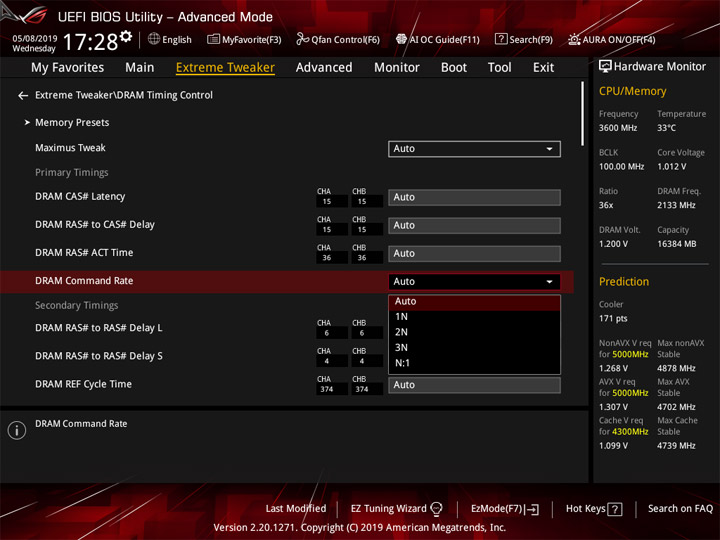Viewport: 720px width, 540px height.
Task: Toggle AURA ON/OFF light icon
Action: [x=574, y=39]
